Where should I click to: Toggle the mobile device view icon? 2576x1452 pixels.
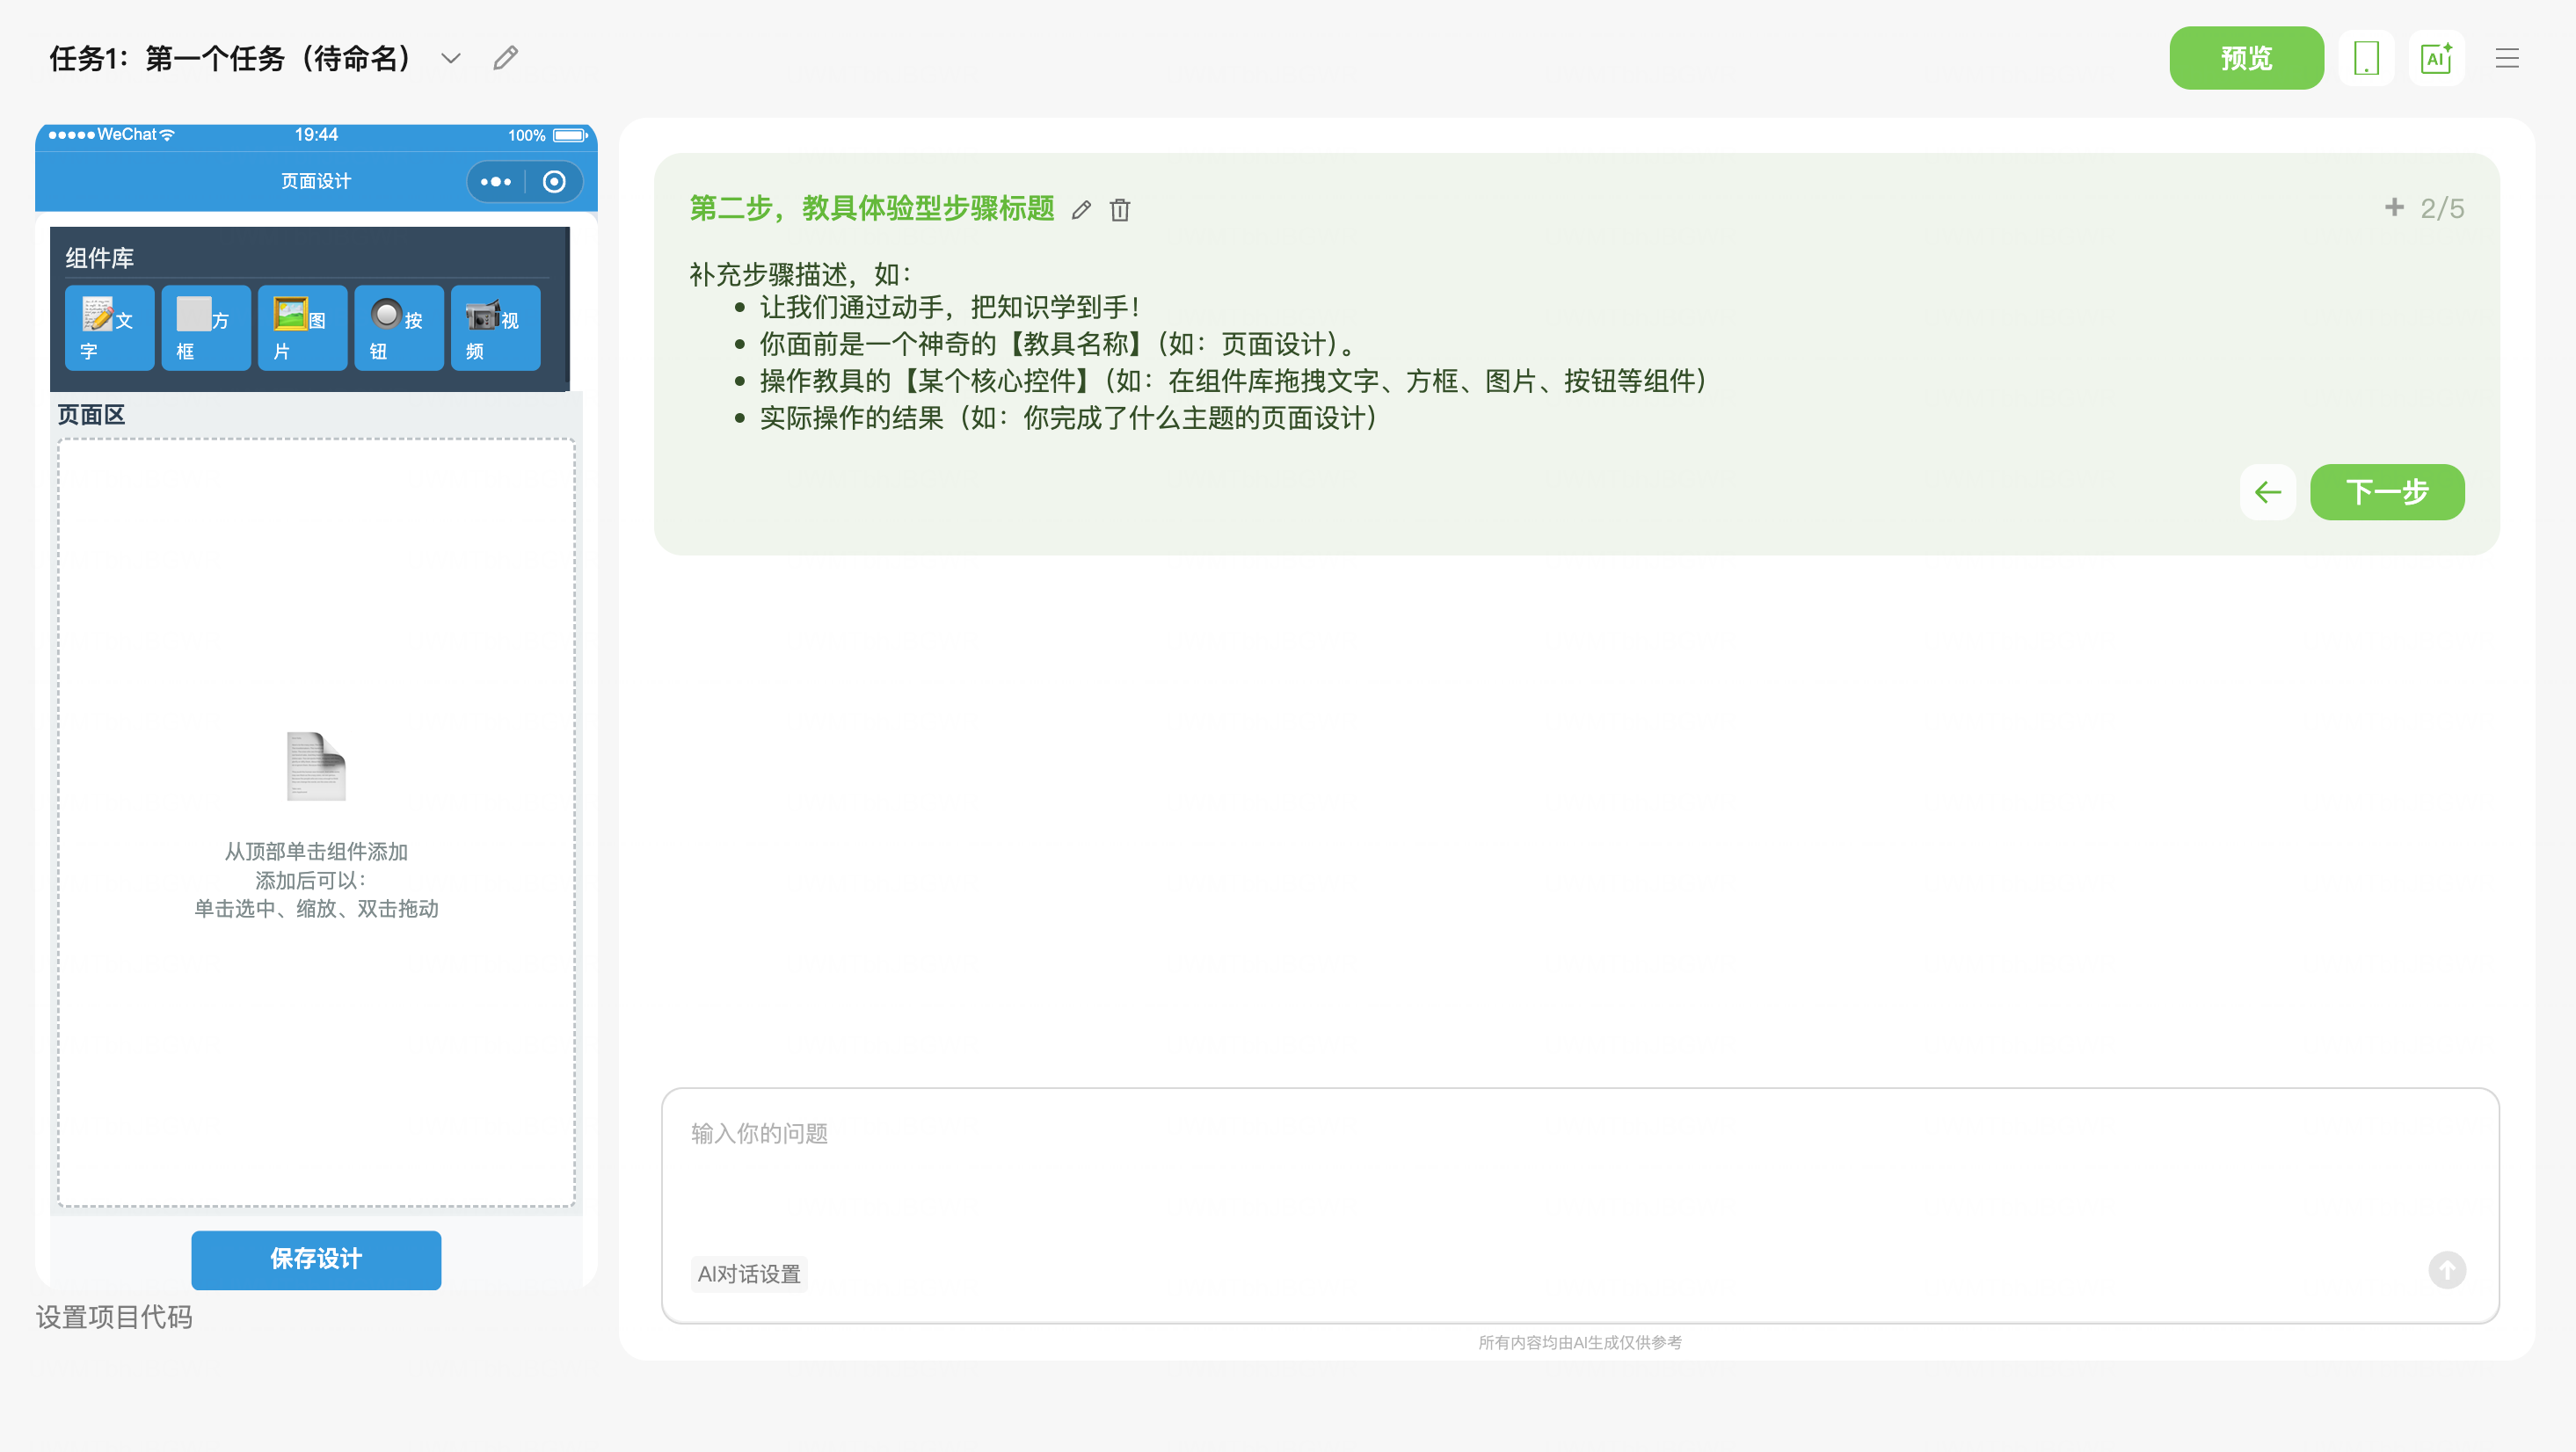point(2365,58)
